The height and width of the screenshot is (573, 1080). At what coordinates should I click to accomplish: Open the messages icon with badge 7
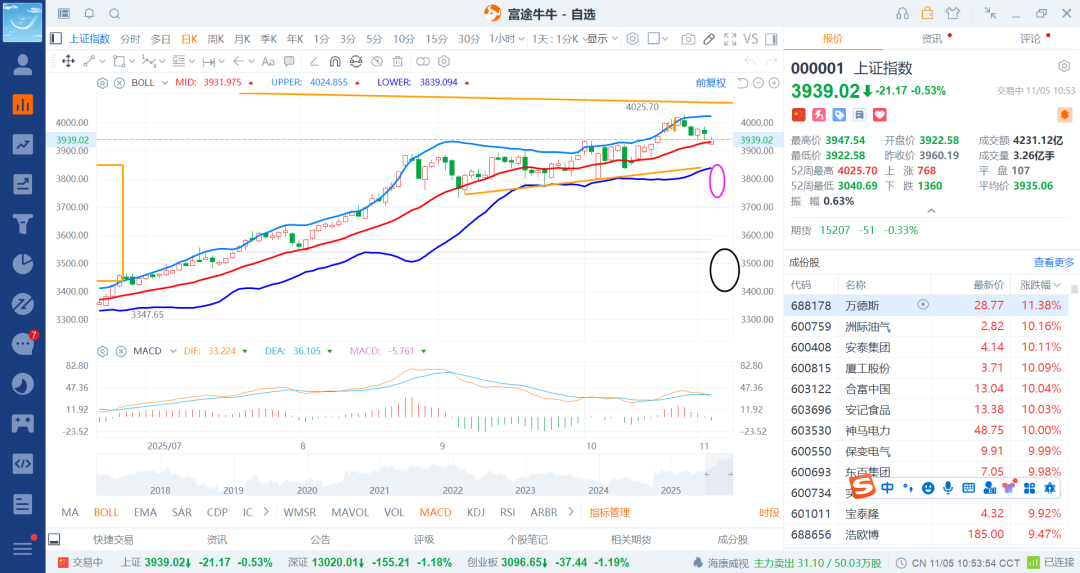pyautogui.click(x=23, y=343)
